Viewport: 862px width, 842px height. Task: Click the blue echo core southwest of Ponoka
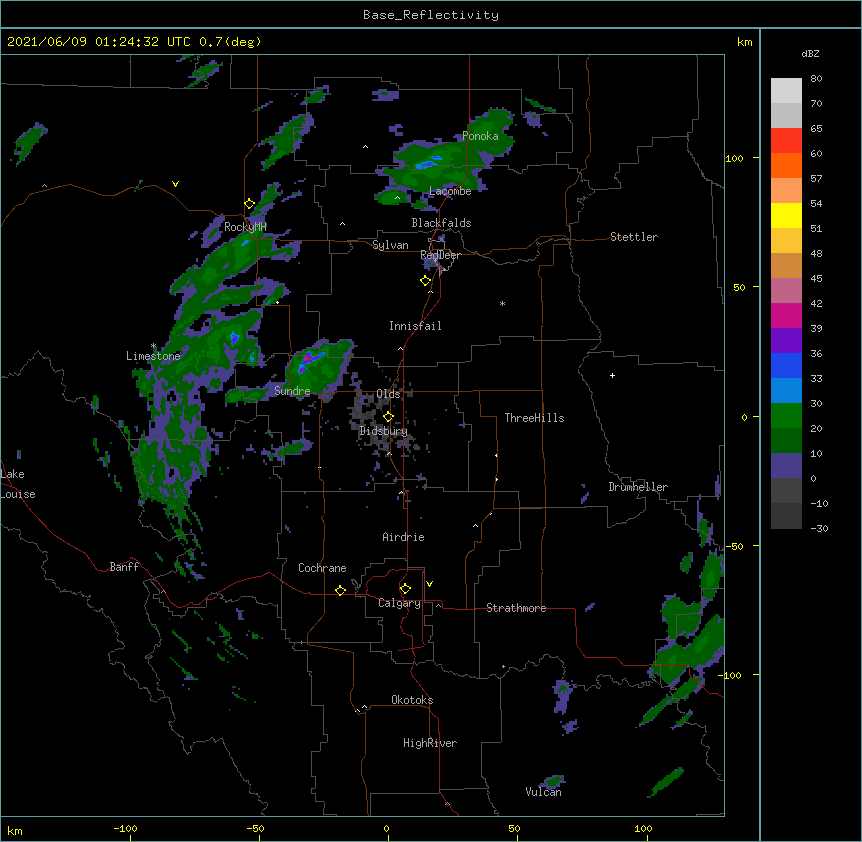[428, 163]
